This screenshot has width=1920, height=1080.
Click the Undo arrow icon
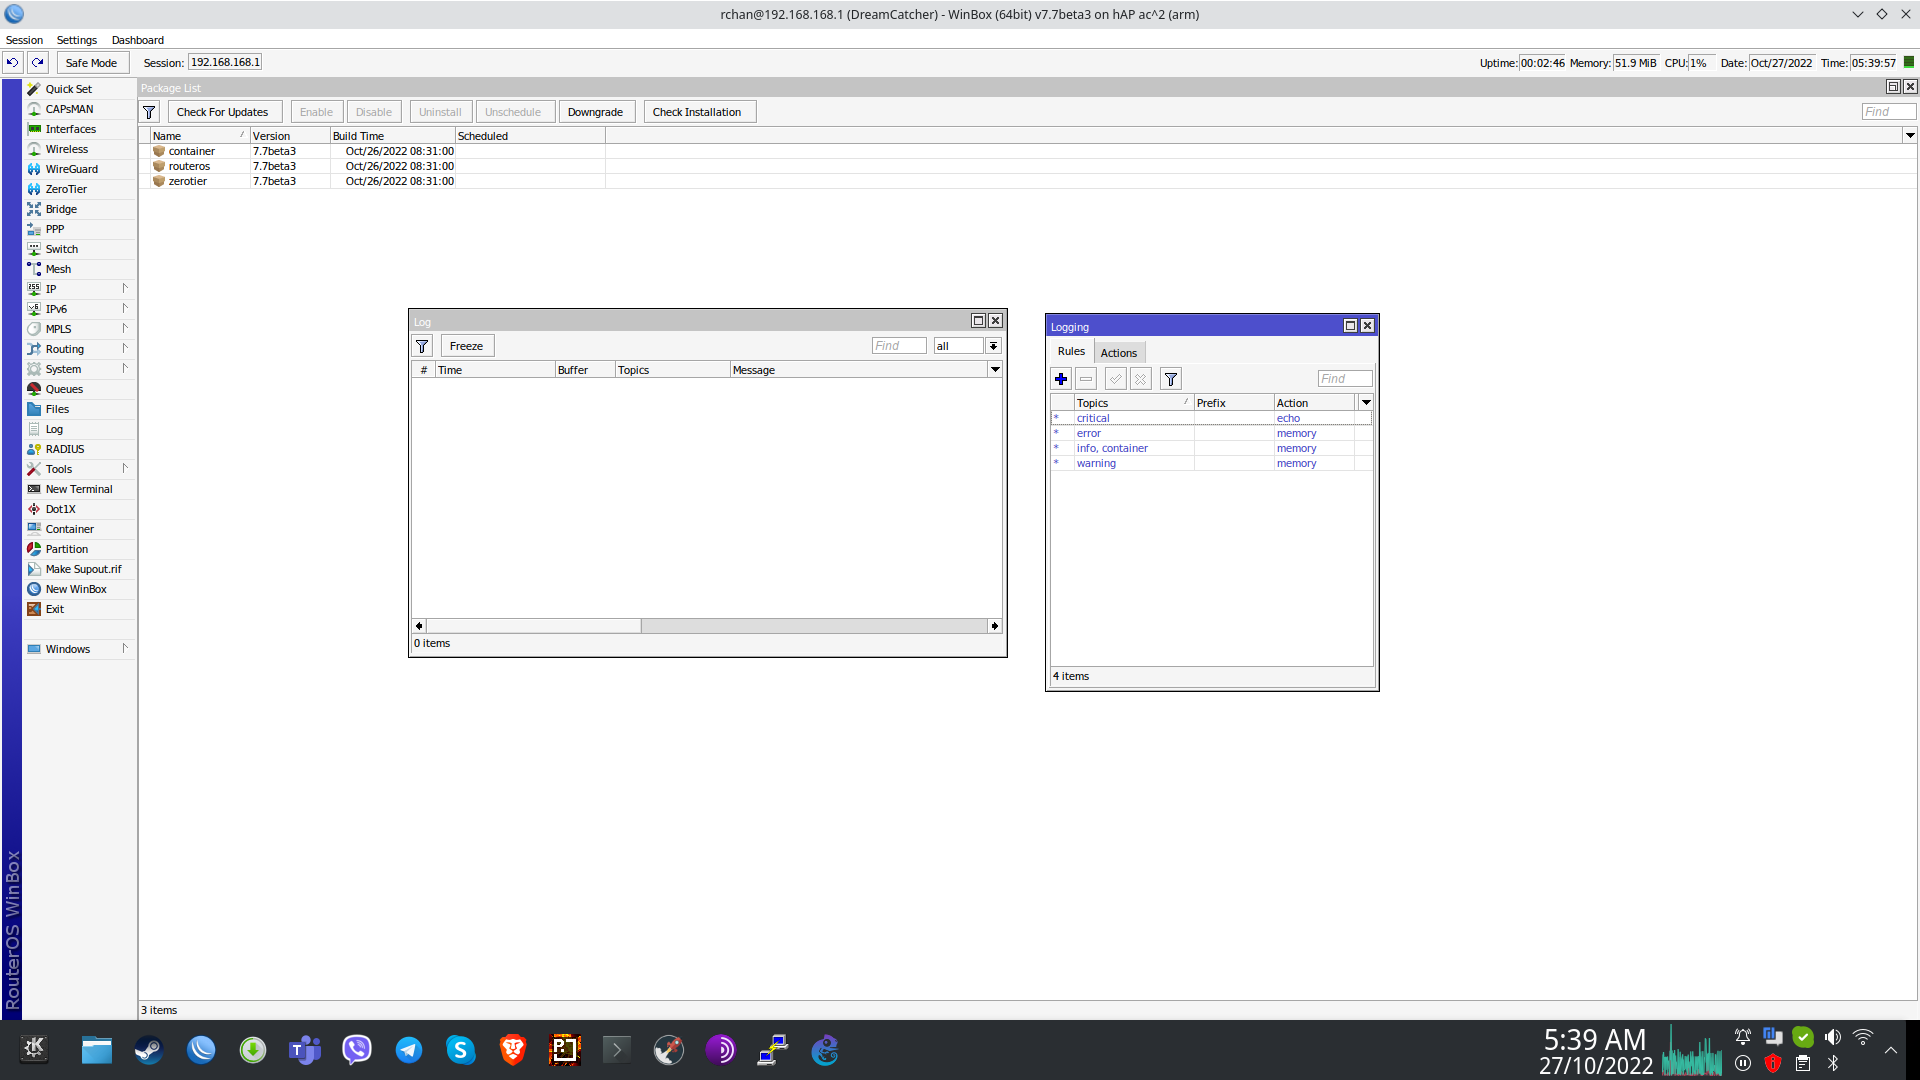[x=12, y=62]
